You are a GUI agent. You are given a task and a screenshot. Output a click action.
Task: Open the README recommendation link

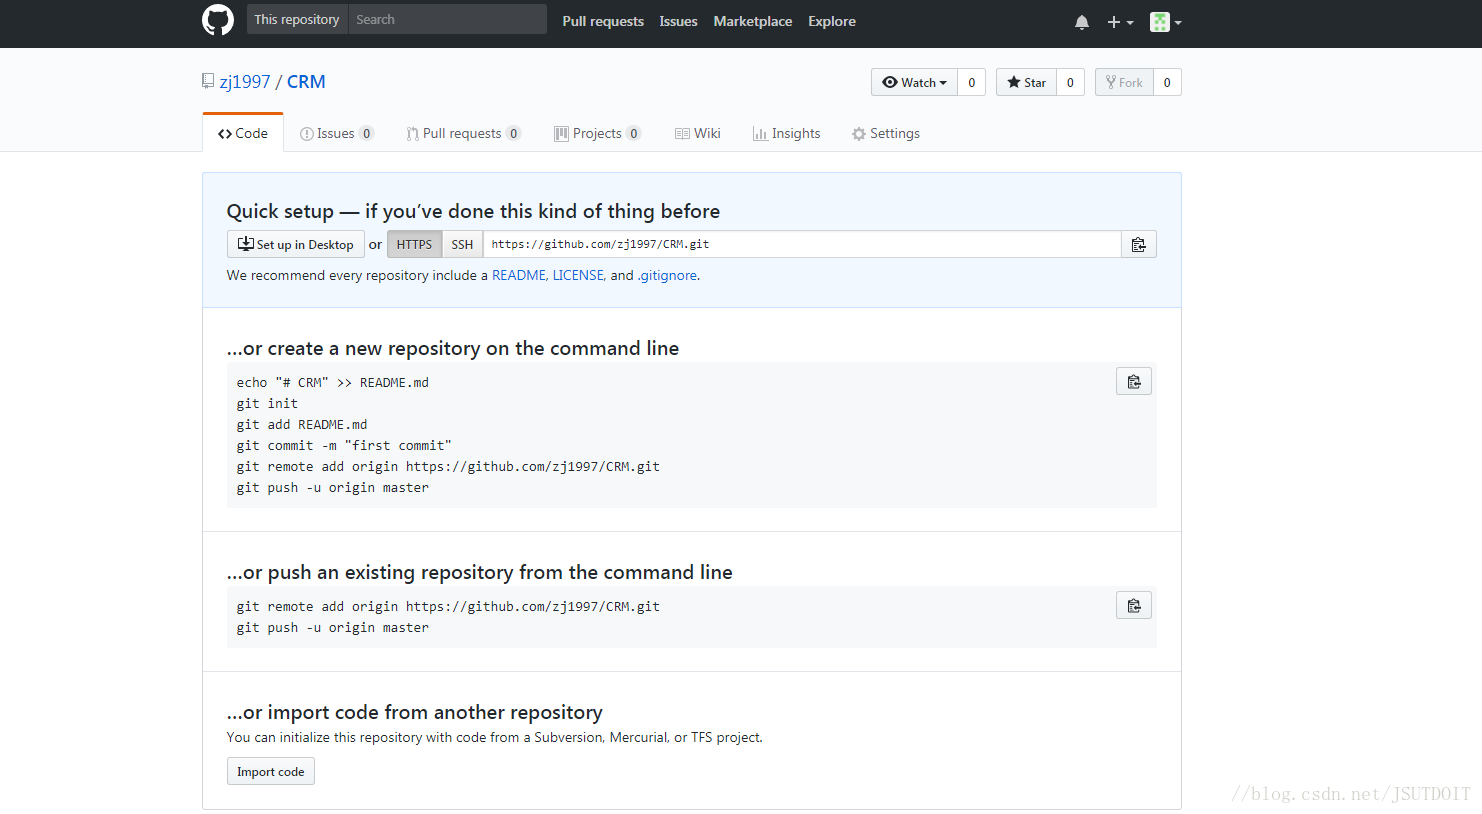coord(519,275)
